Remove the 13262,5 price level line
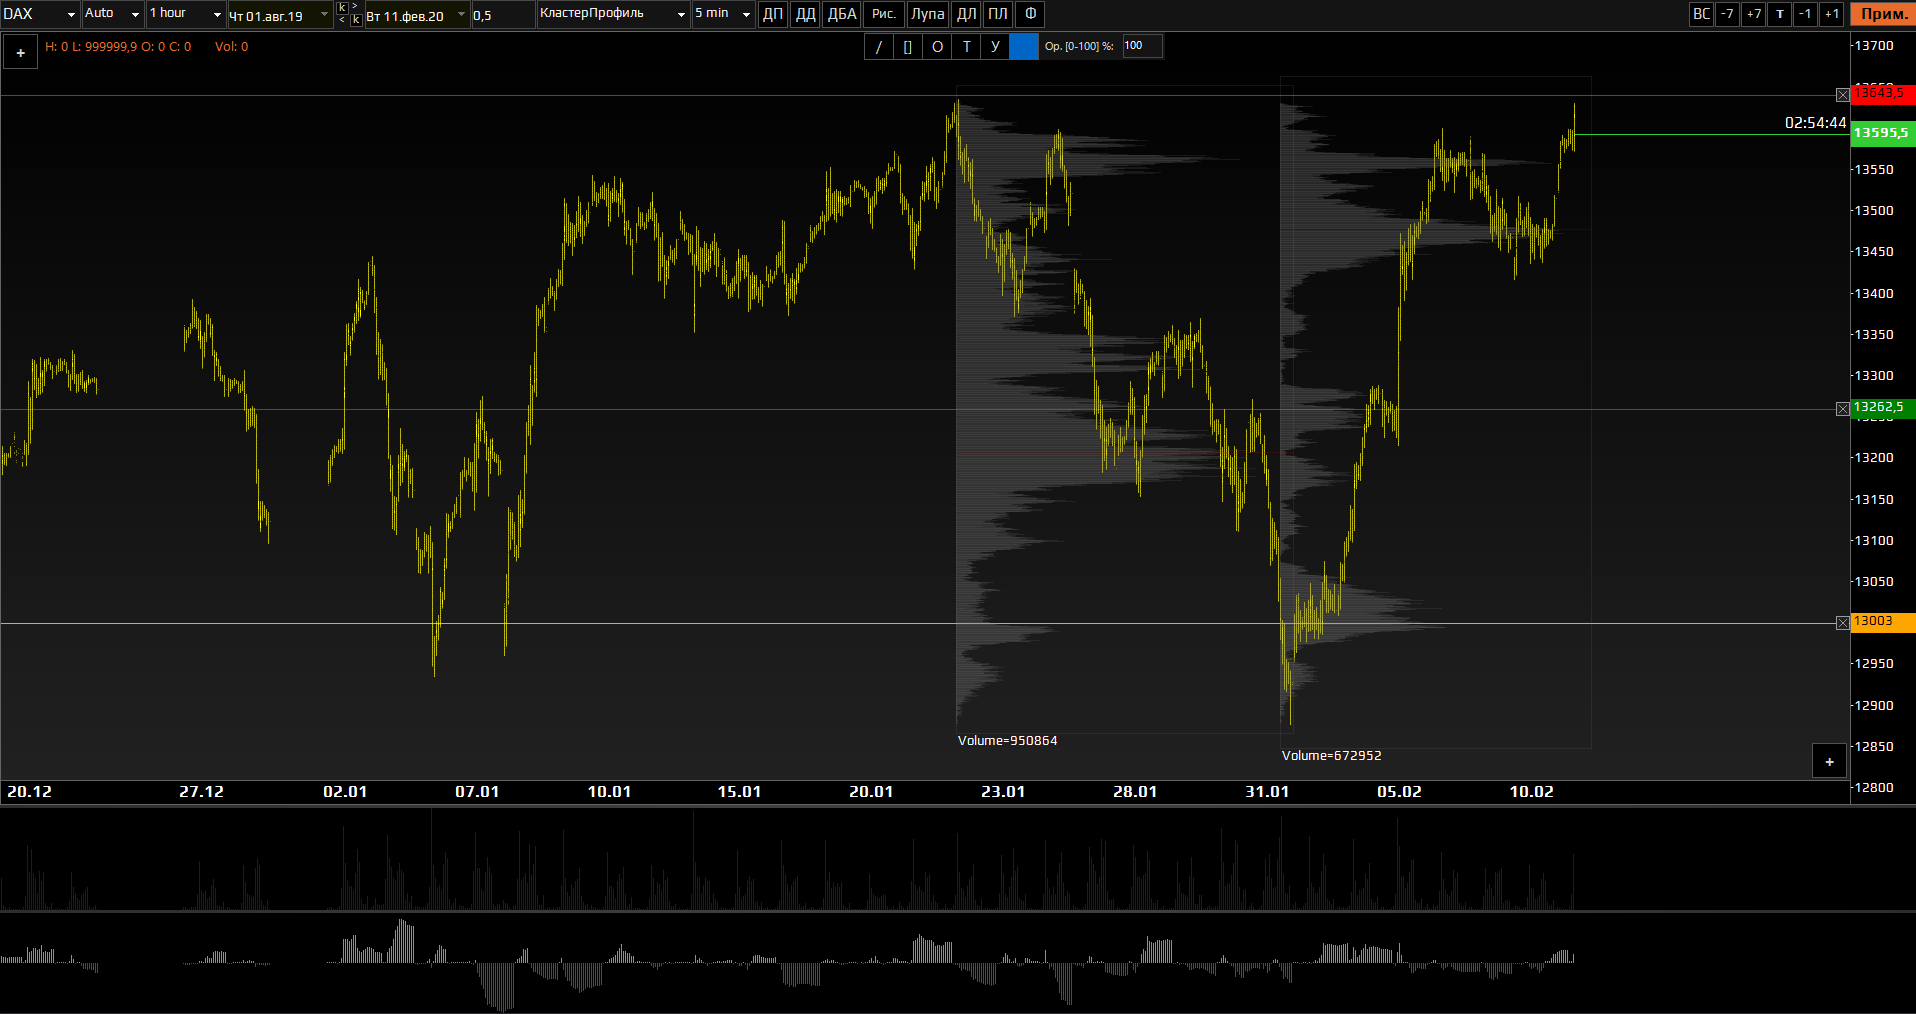 (x=1842, y=409)
